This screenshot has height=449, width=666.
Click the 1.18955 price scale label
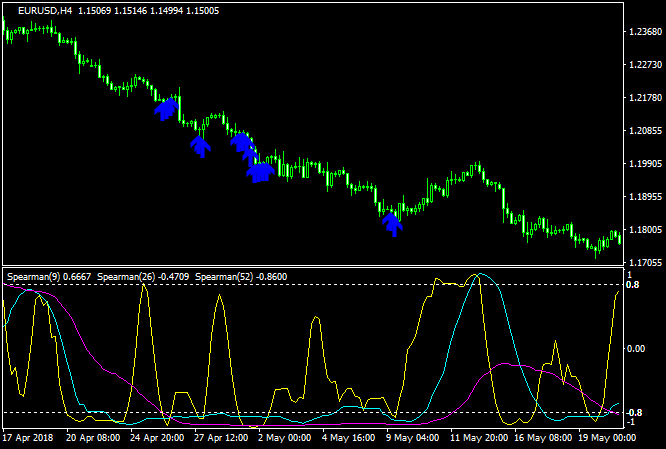click(x=644, y=197)
